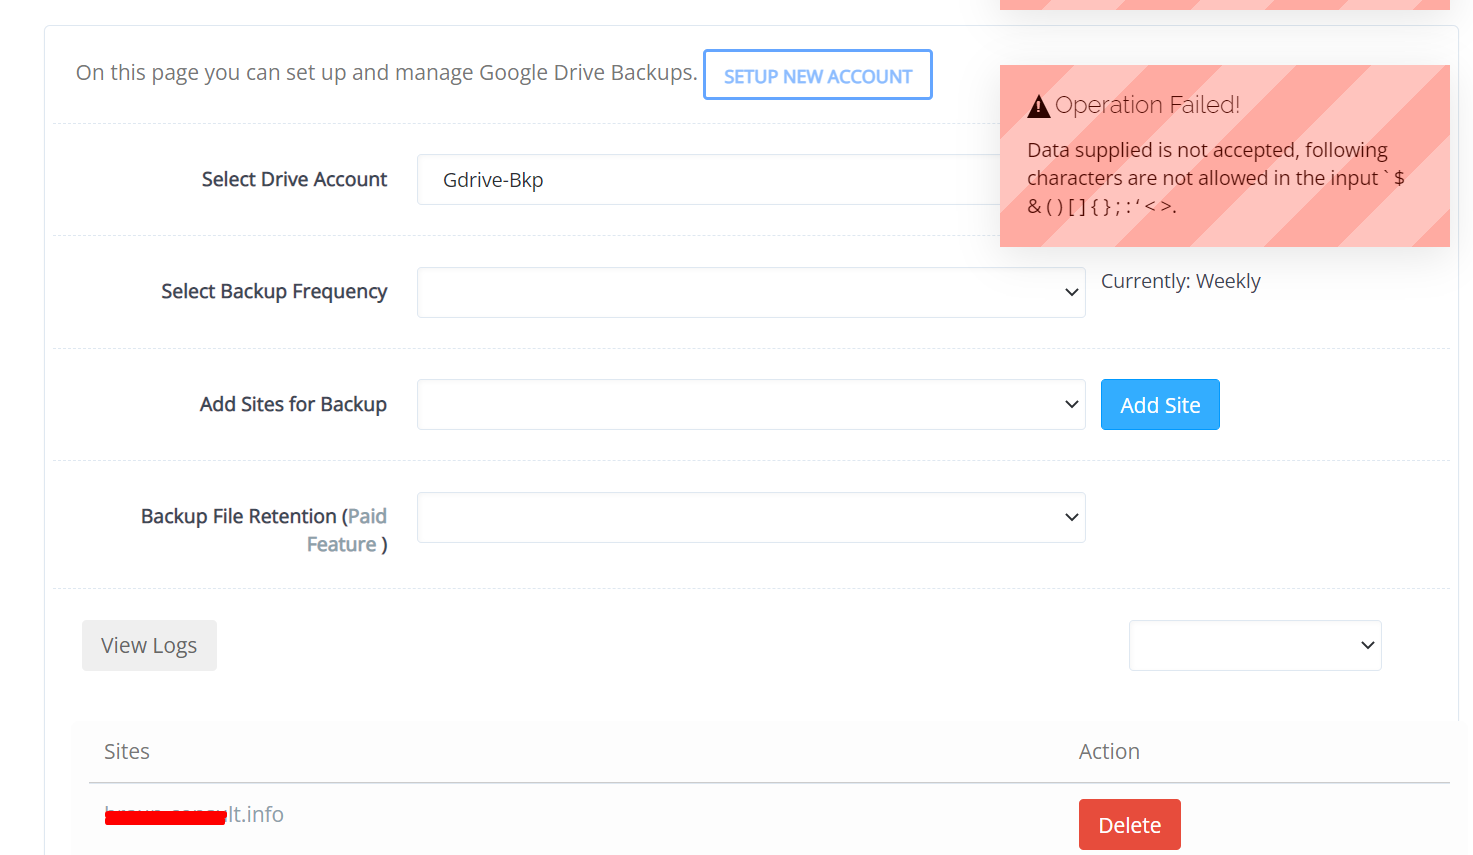This screenshot has height=855, width=1473.
Task: Click the chevron on the frequency selector
Action: (x=1071, y=292)
